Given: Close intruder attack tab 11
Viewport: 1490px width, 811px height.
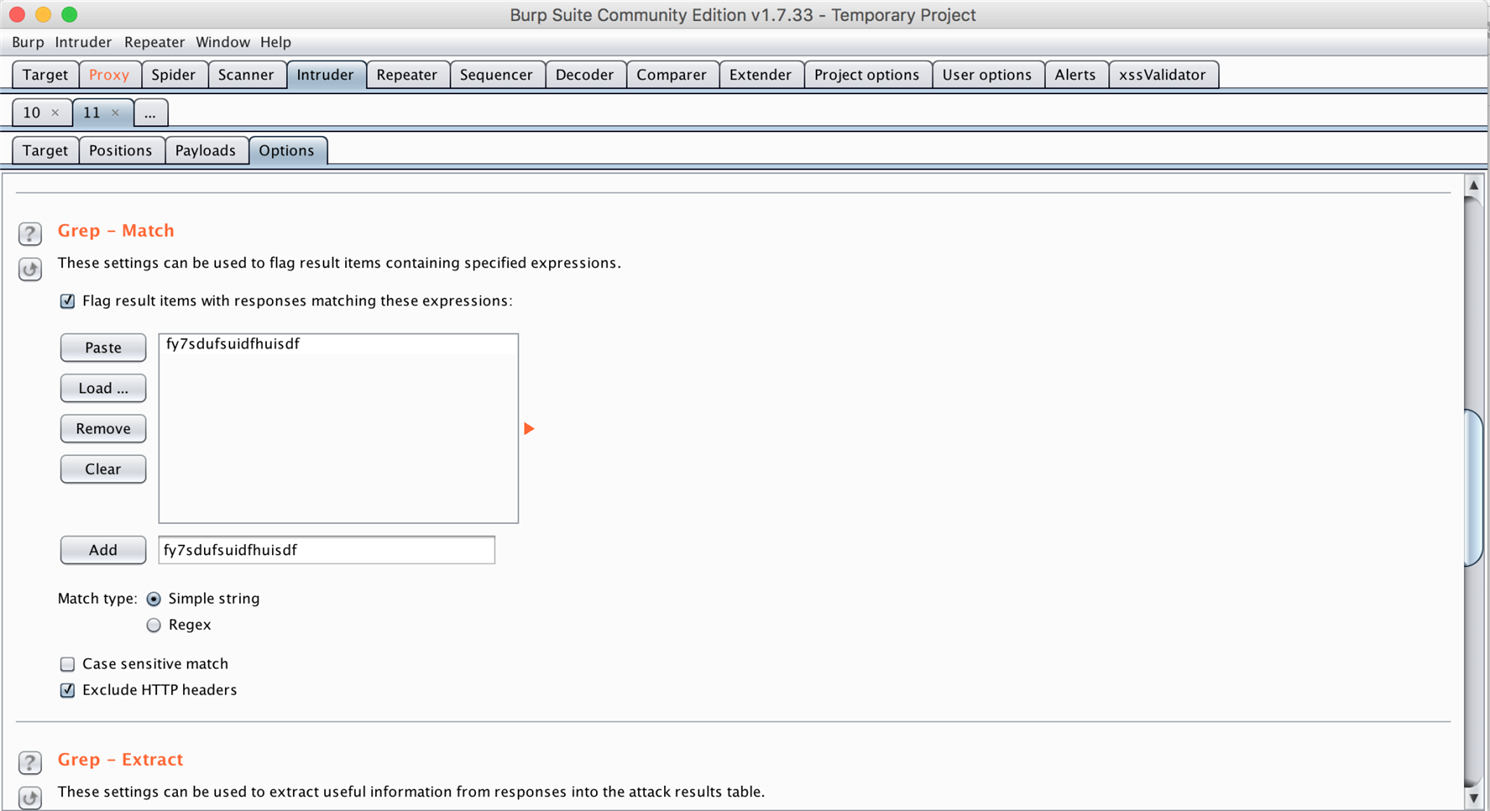Looking at the screenshot, I should click(115, 113).
